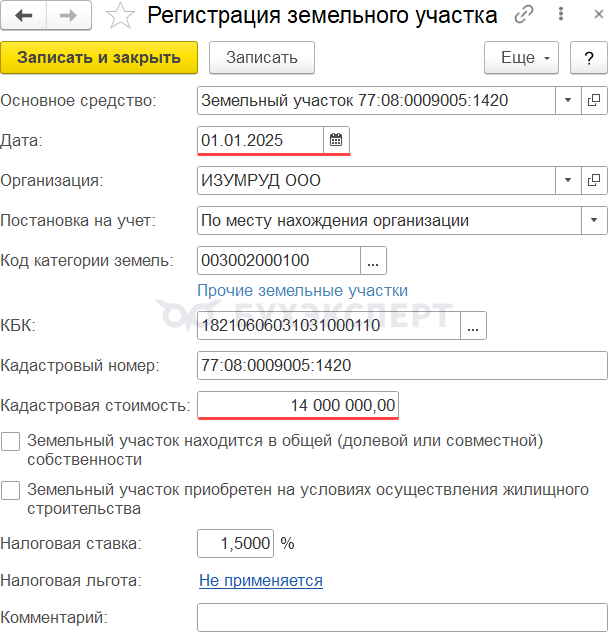This screenshot has width=608, height=632.
Task: Click the Записать button
Action: click(262, 58)
